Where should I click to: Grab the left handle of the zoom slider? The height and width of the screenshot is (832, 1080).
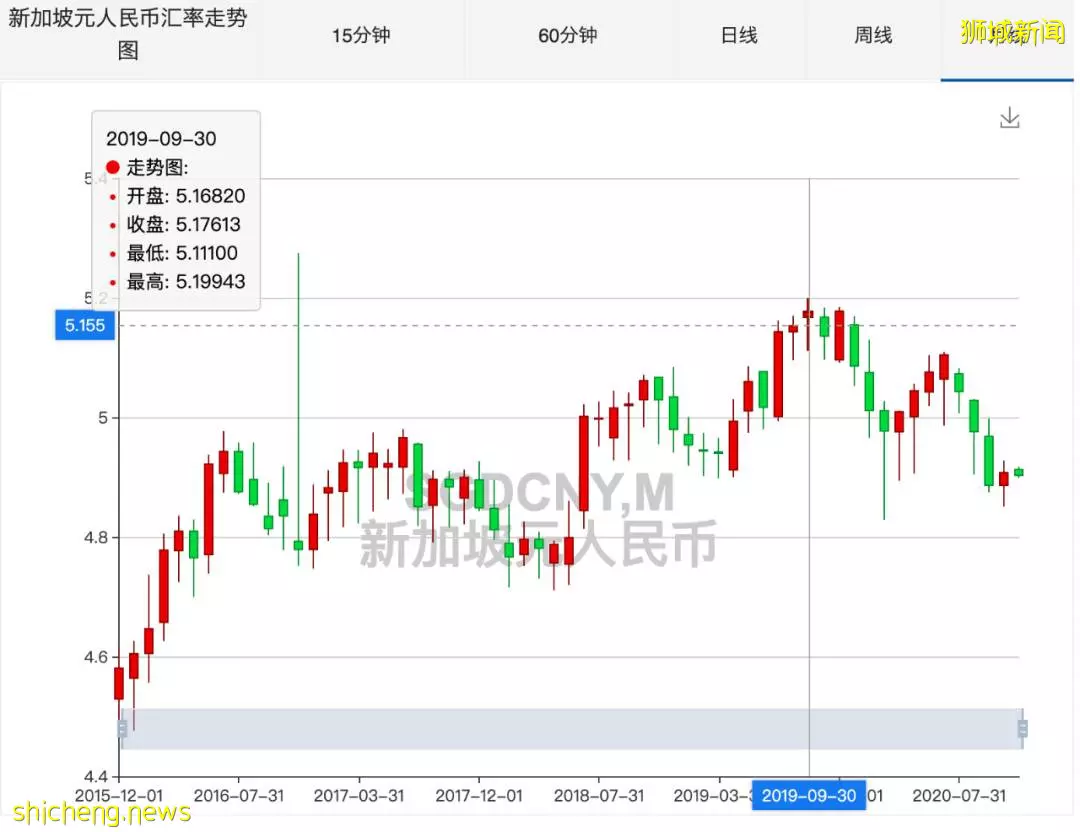click(123, 728)
